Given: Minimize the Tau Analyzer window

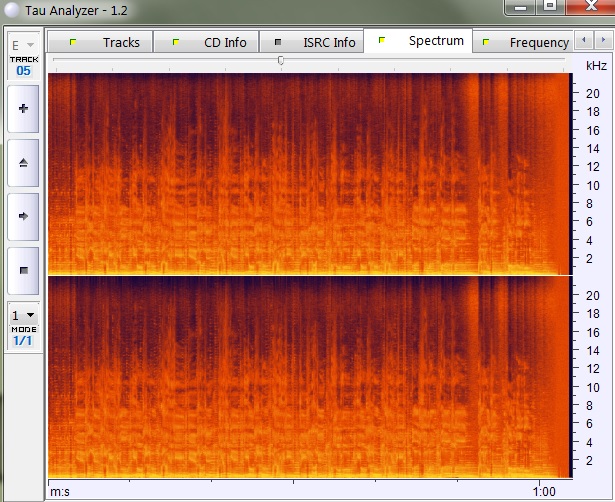Looking at the screenshot, I should [x=521, y=6].
